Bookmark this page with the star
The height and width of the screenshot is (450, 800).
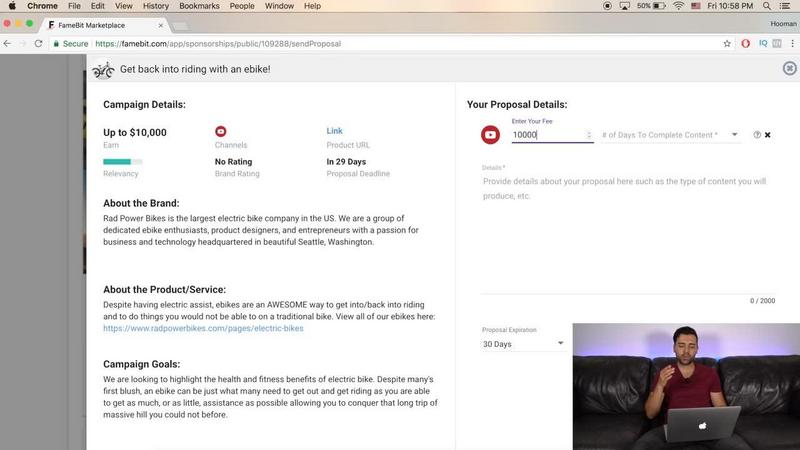(x=727, y=44)
